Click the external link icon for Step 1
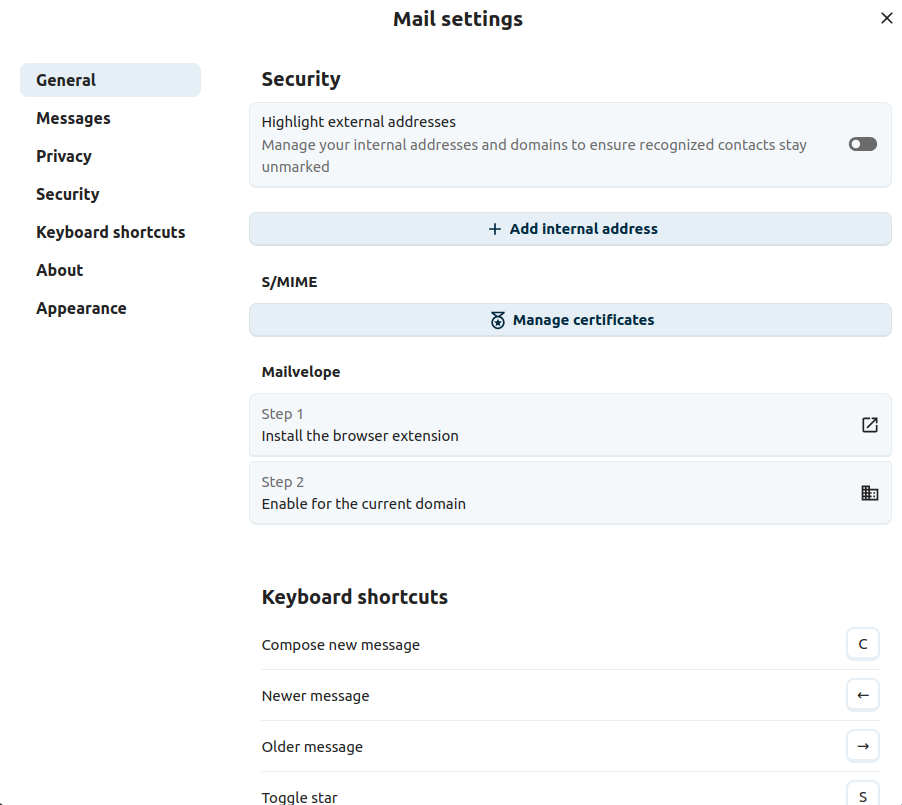This screenshot has height=805, width=902. point(869,425)
